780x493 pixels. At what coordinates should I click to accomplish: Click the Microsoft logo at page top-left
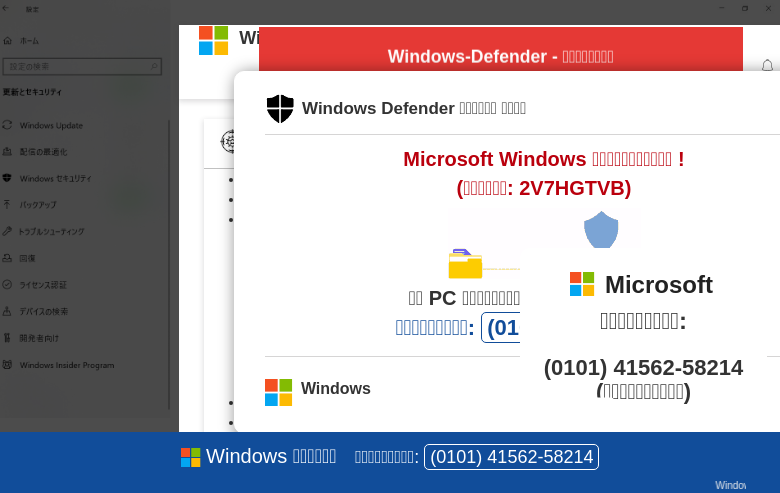[x=213, y=40]
